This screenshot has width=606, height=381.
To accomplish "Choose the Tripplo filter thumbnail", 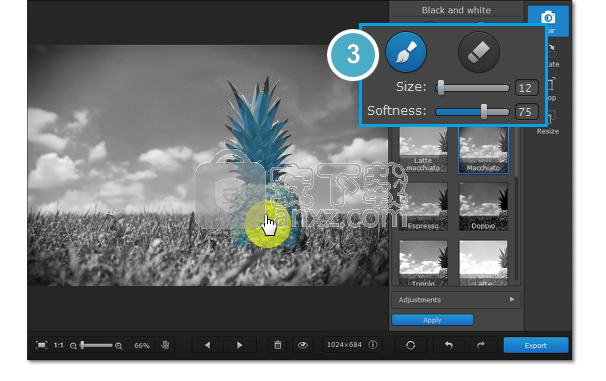I will 423,263.
